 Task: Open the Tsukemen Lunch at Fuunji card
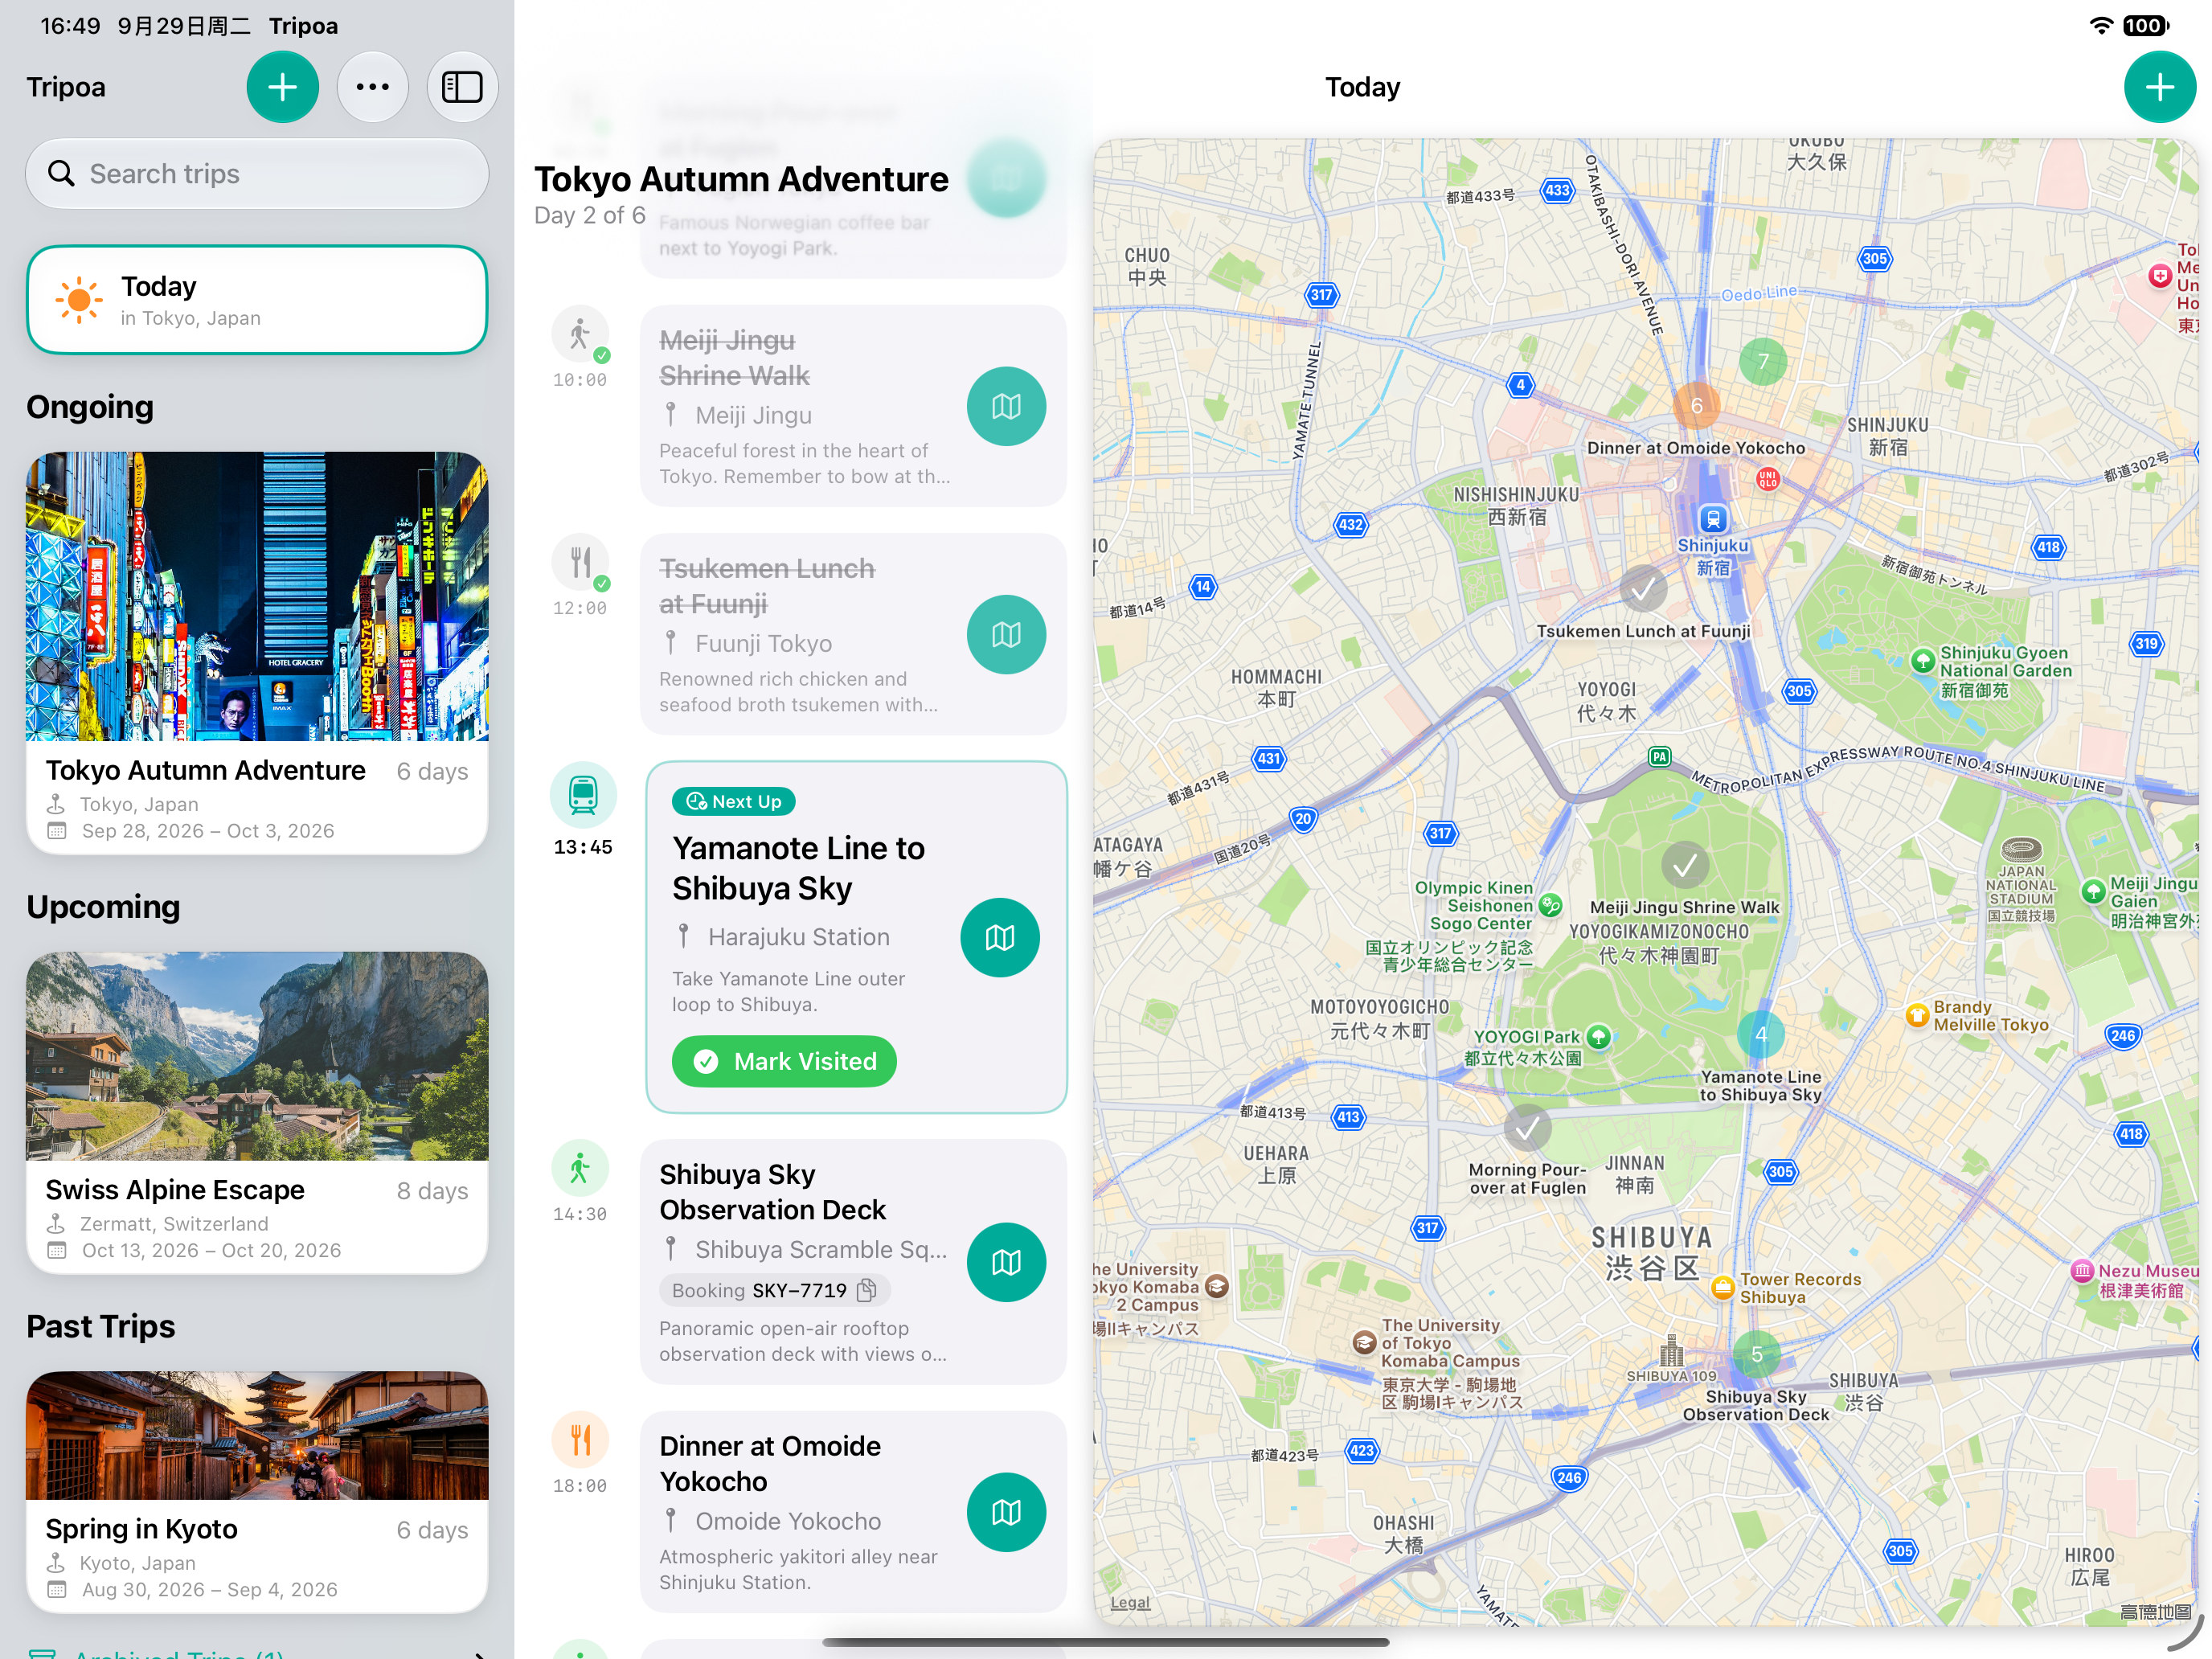click(x=853, y=634)
